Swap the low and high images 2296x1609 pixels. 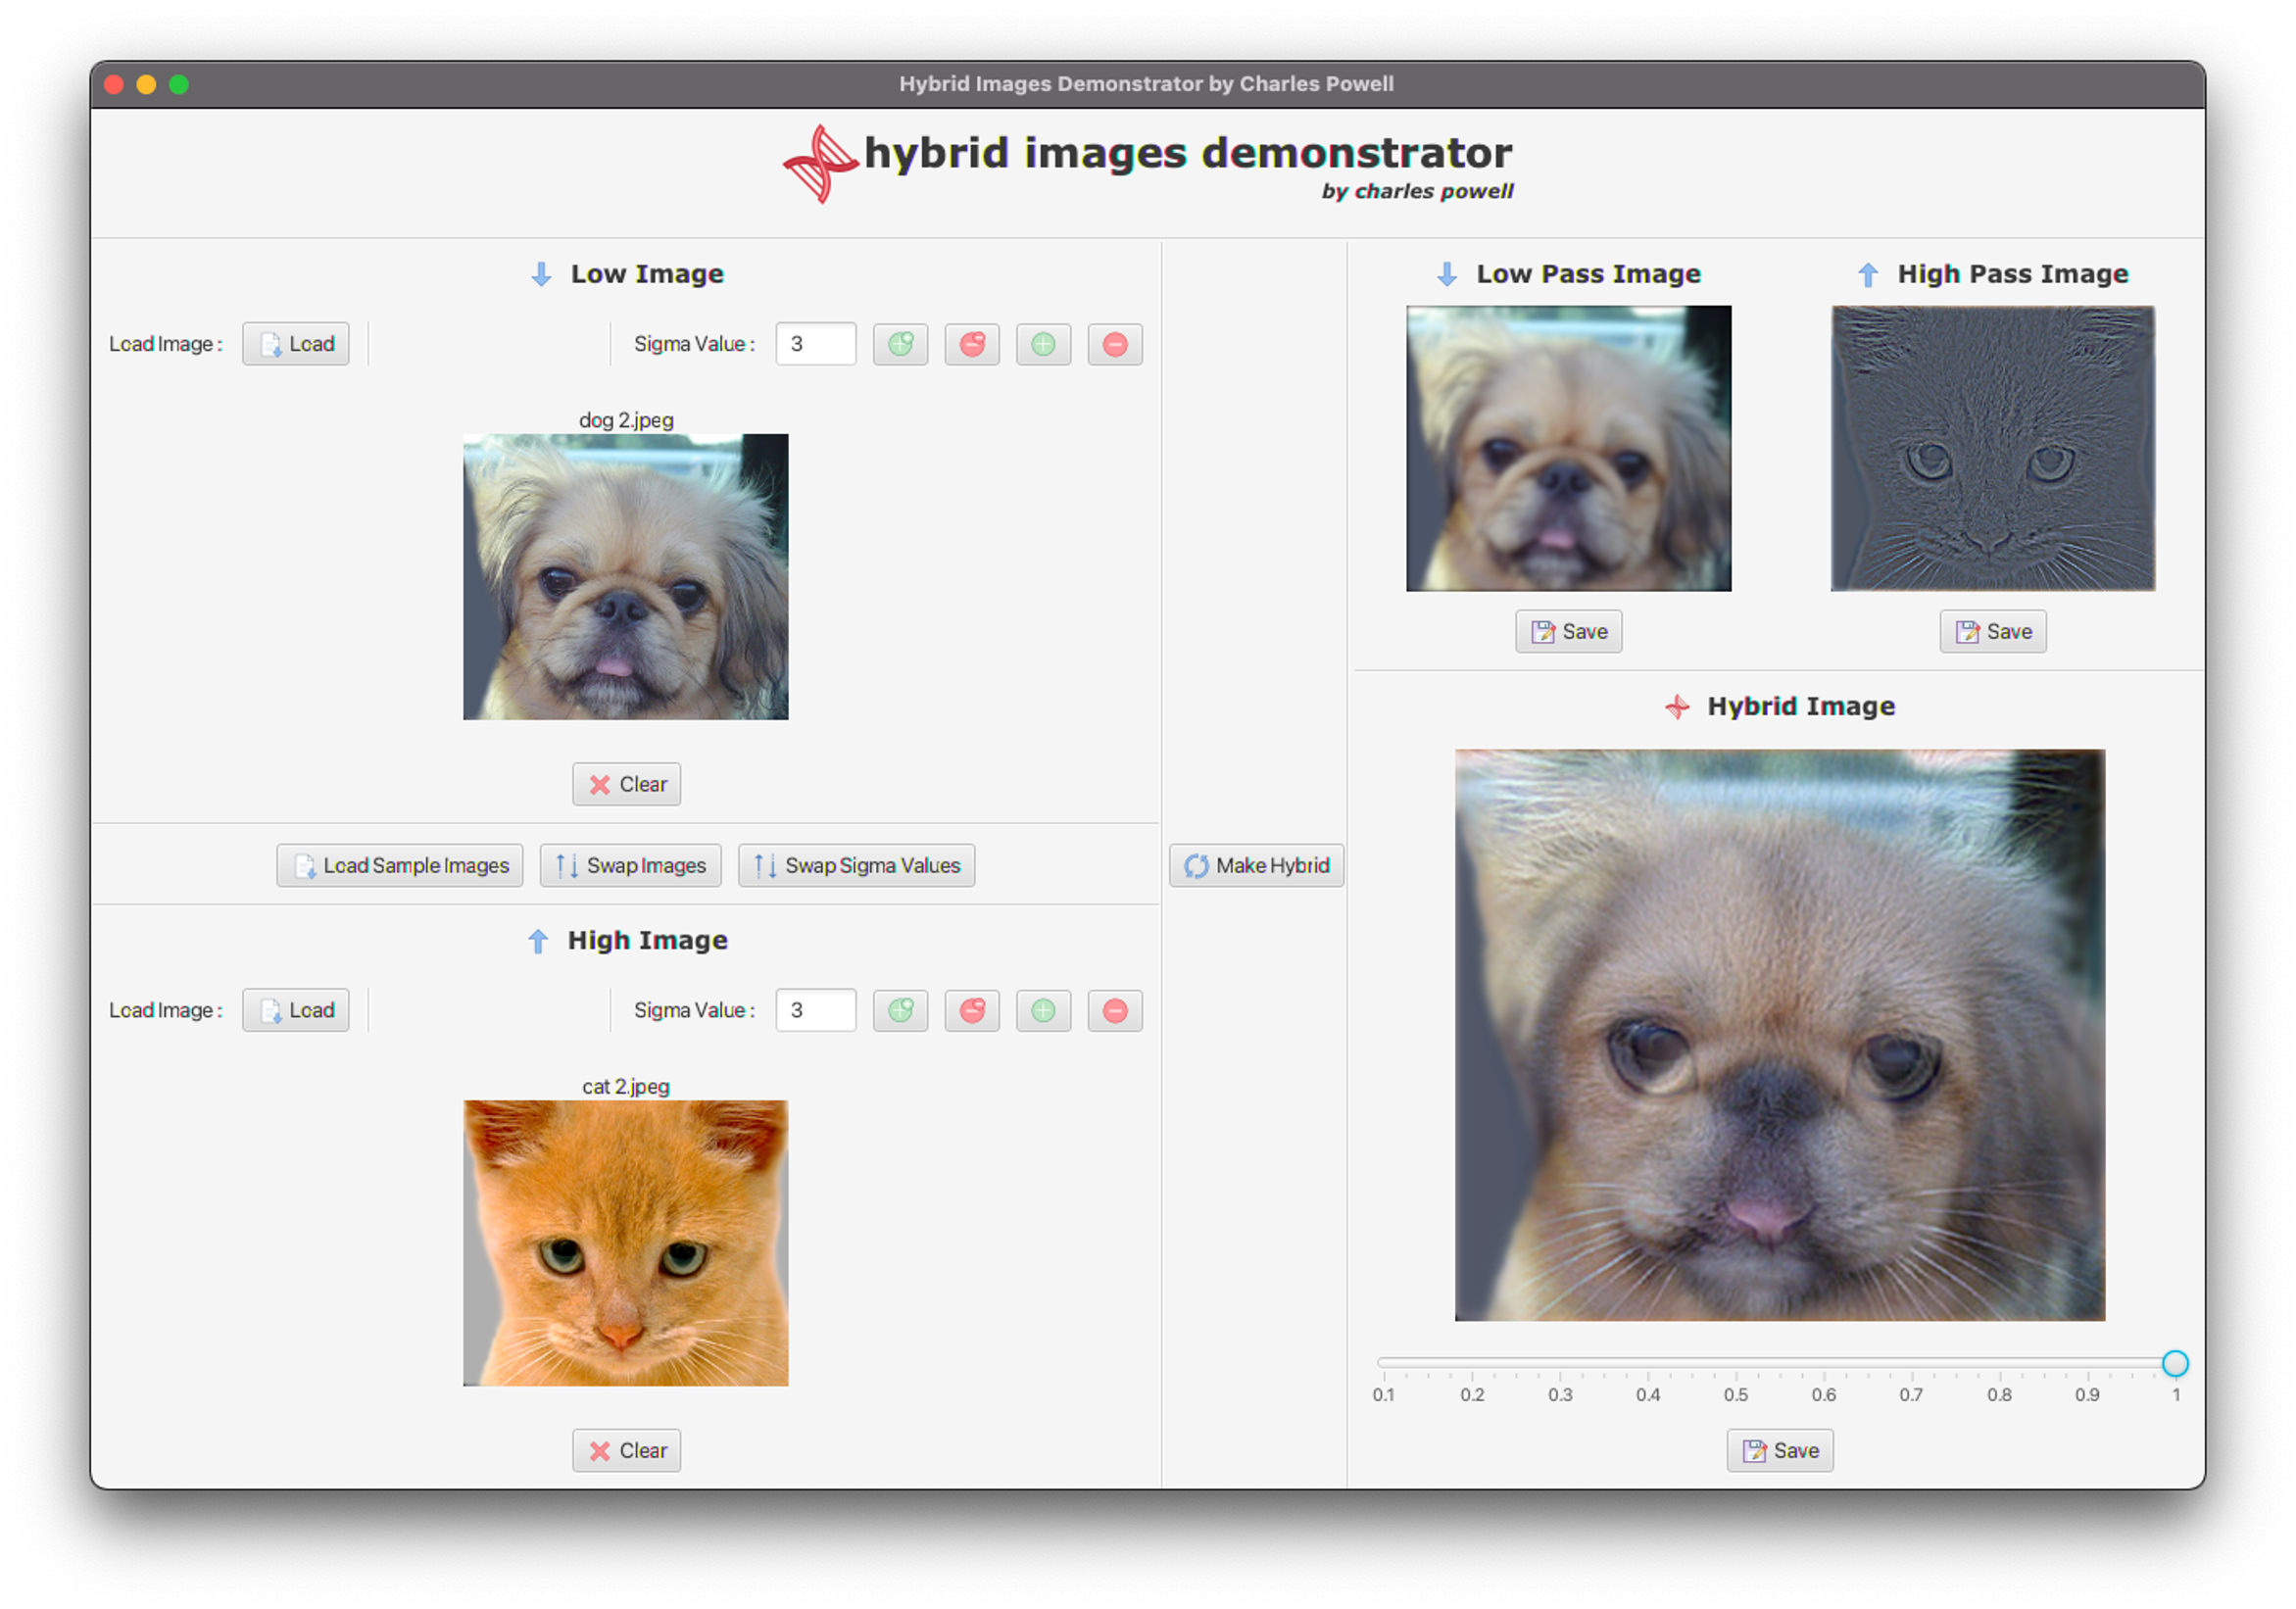(630, 865)
